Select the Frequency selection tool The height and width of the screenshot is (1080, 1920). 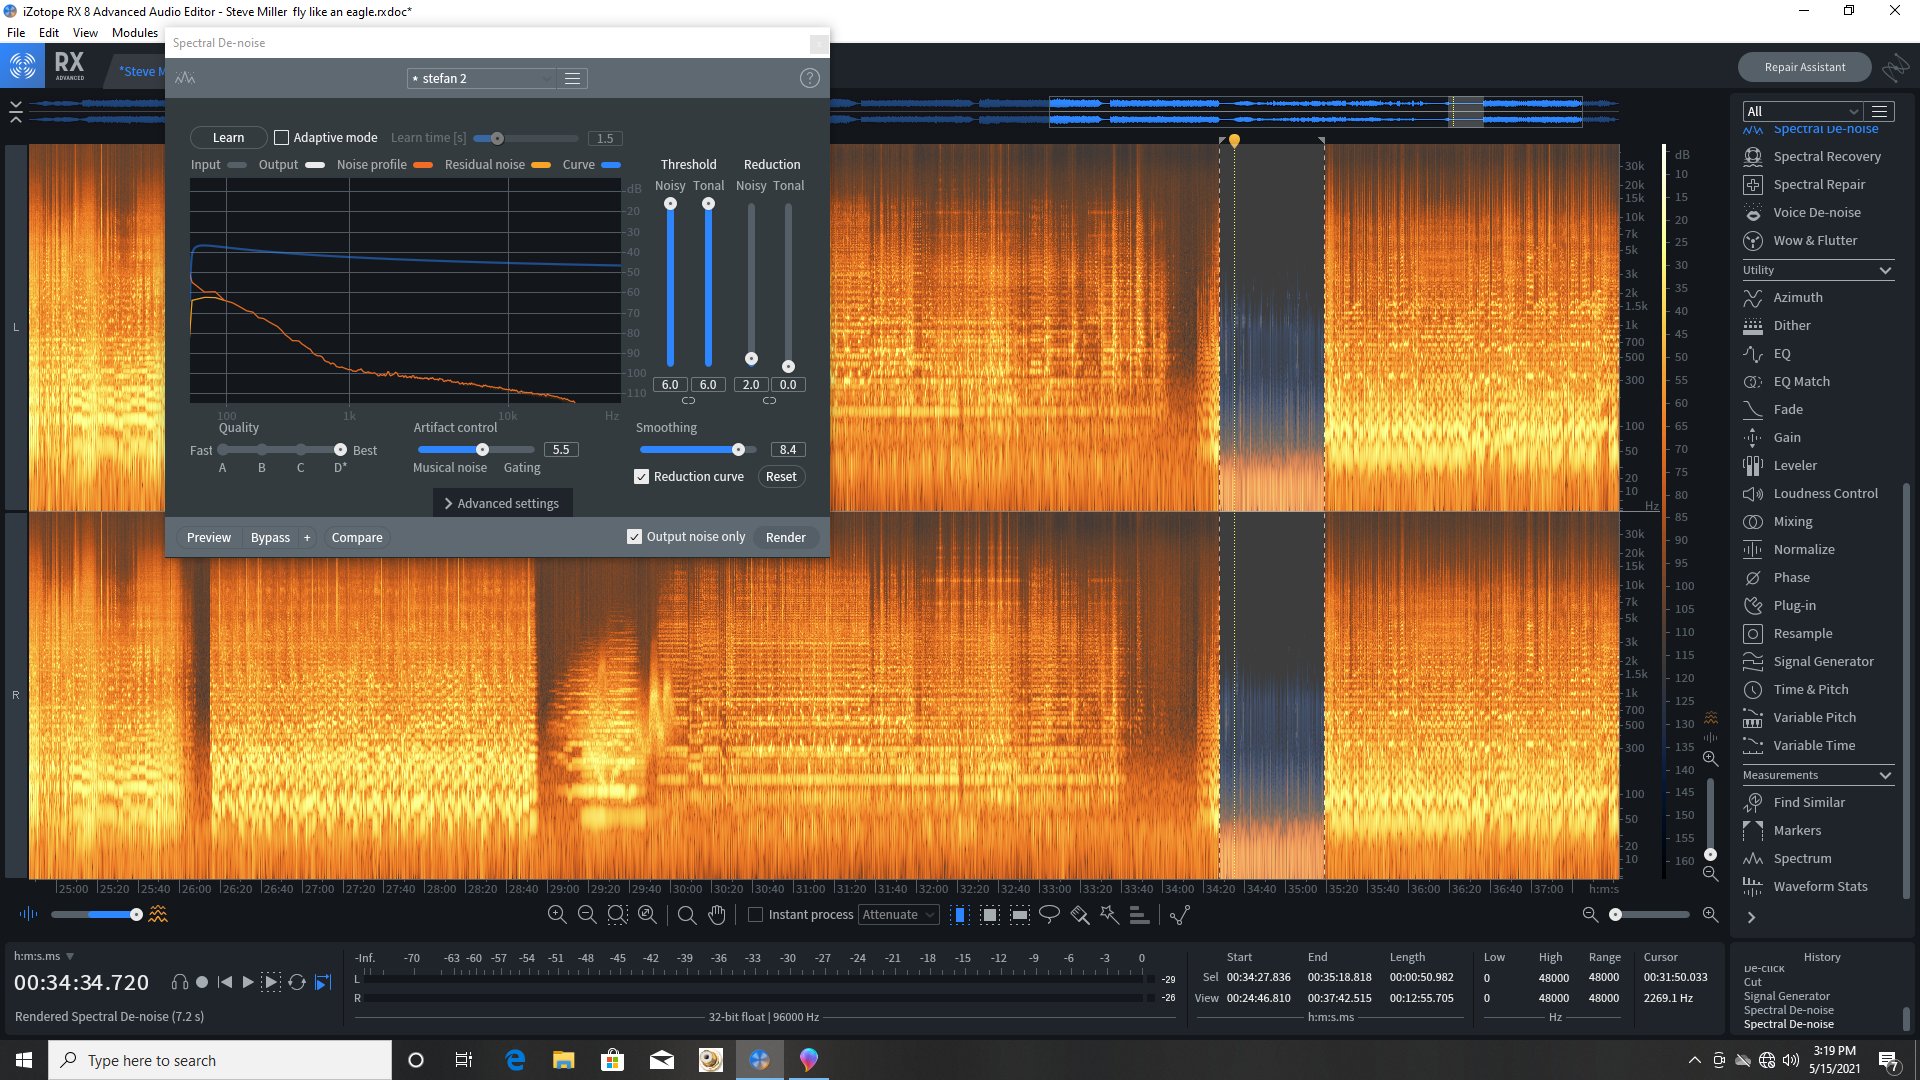click(1019, 914)
